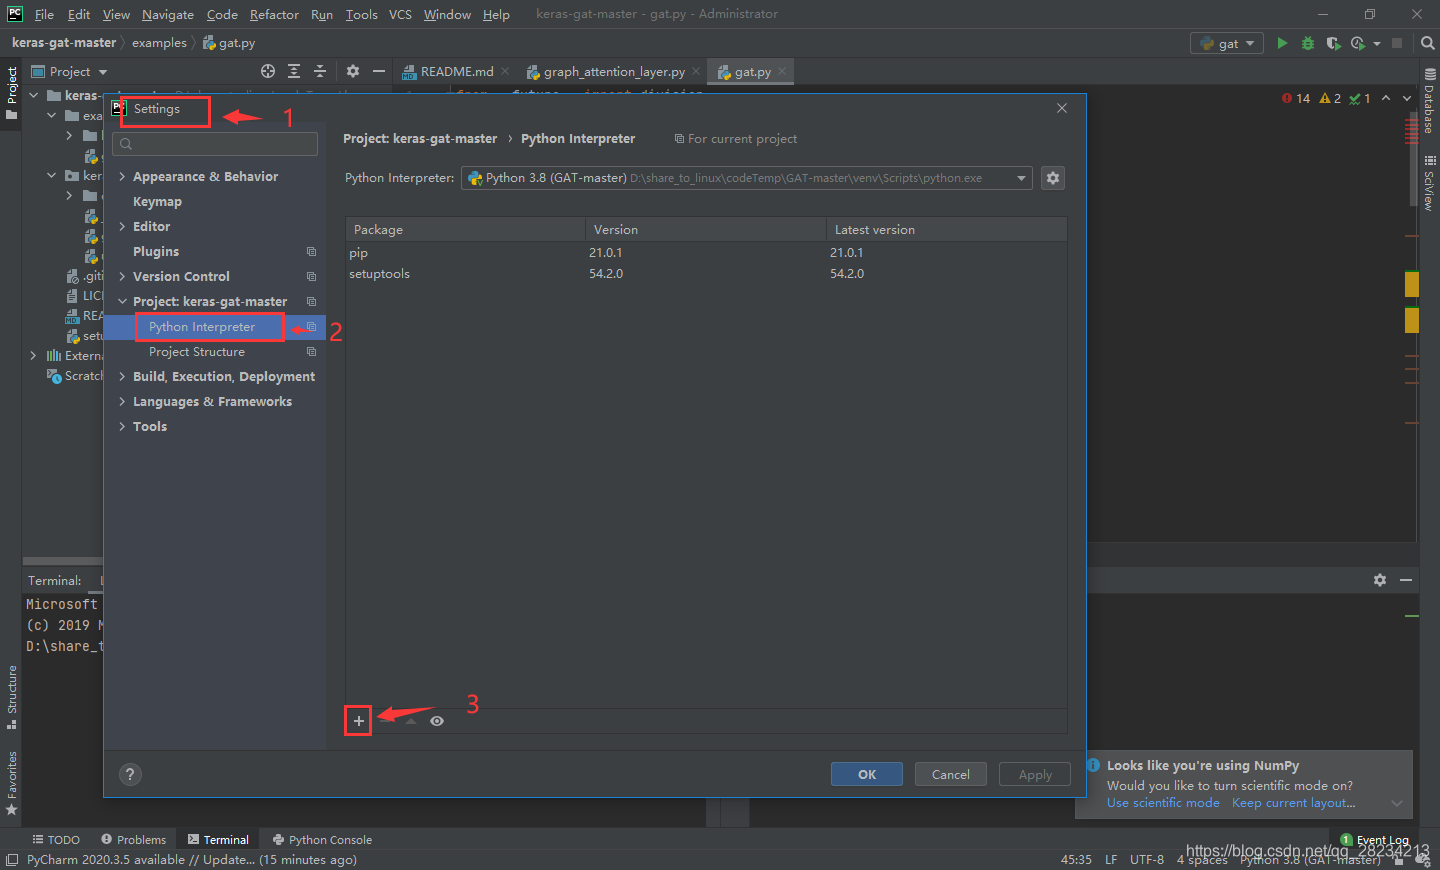Start the Debug tool with bug icon
Image resolution: width=1440 pixels, height=870 pixels.
point(1307,43)
